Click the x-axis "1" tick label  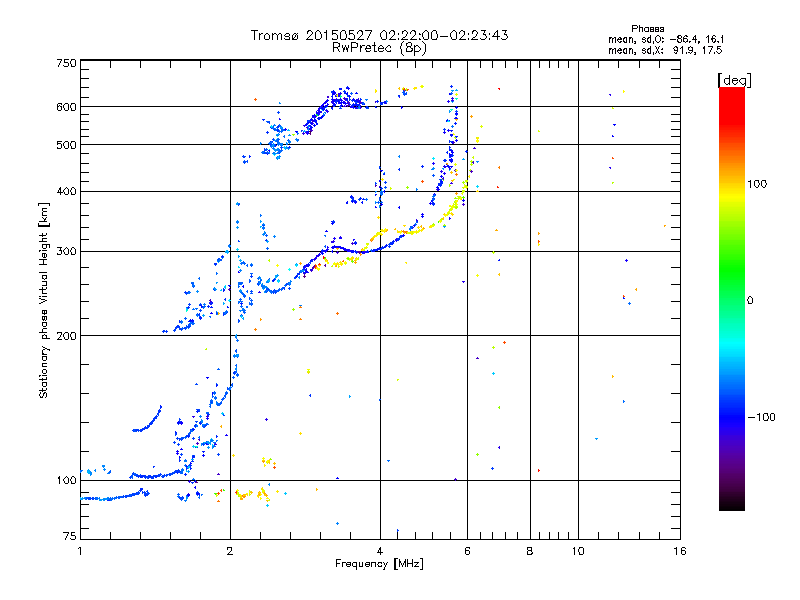(80, 551)
